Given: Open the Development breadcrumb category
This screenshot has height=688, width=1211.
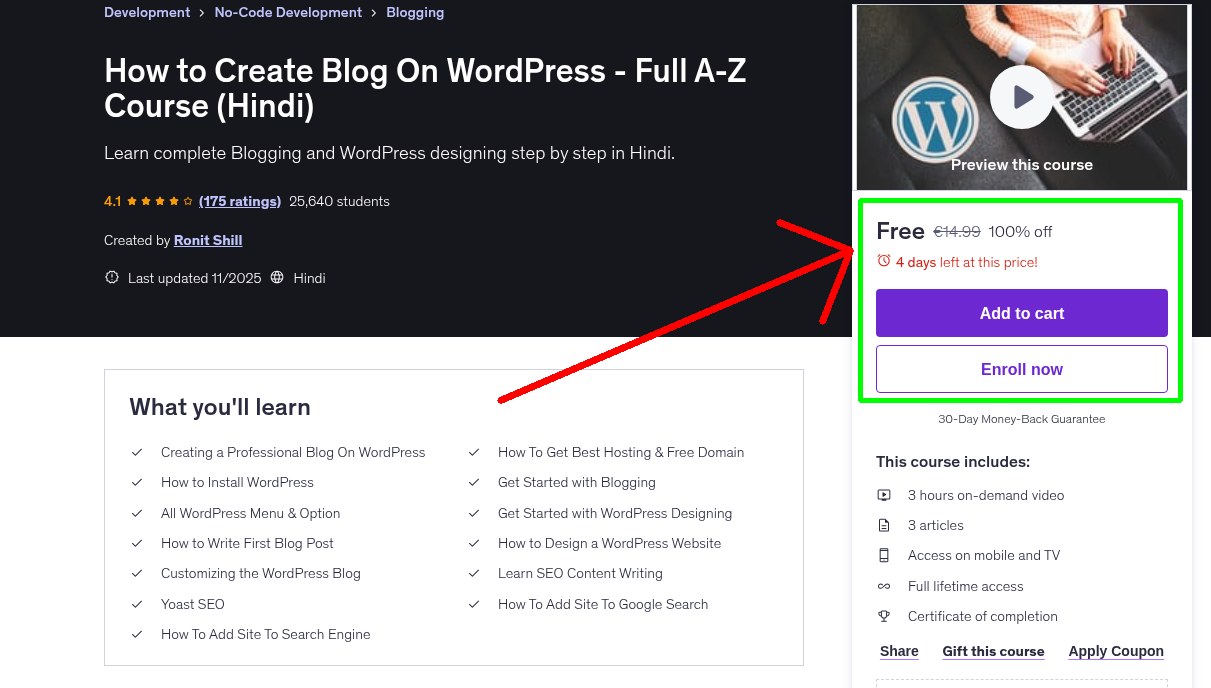Looking at the screenshot, I should coord(147,12).
